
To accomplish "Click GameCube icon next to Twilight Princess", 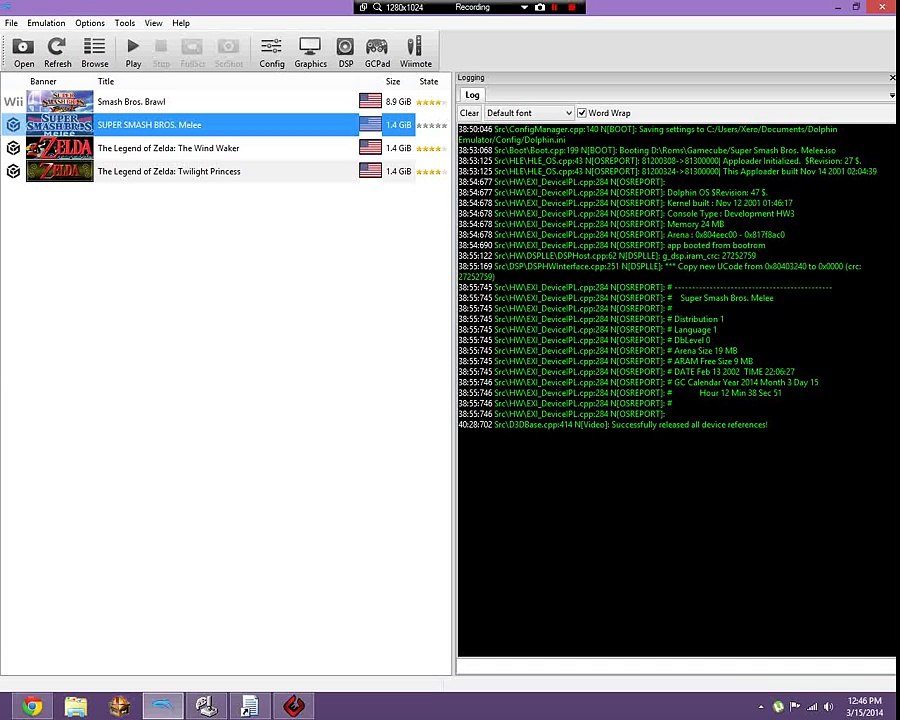I will coord(13,171).
